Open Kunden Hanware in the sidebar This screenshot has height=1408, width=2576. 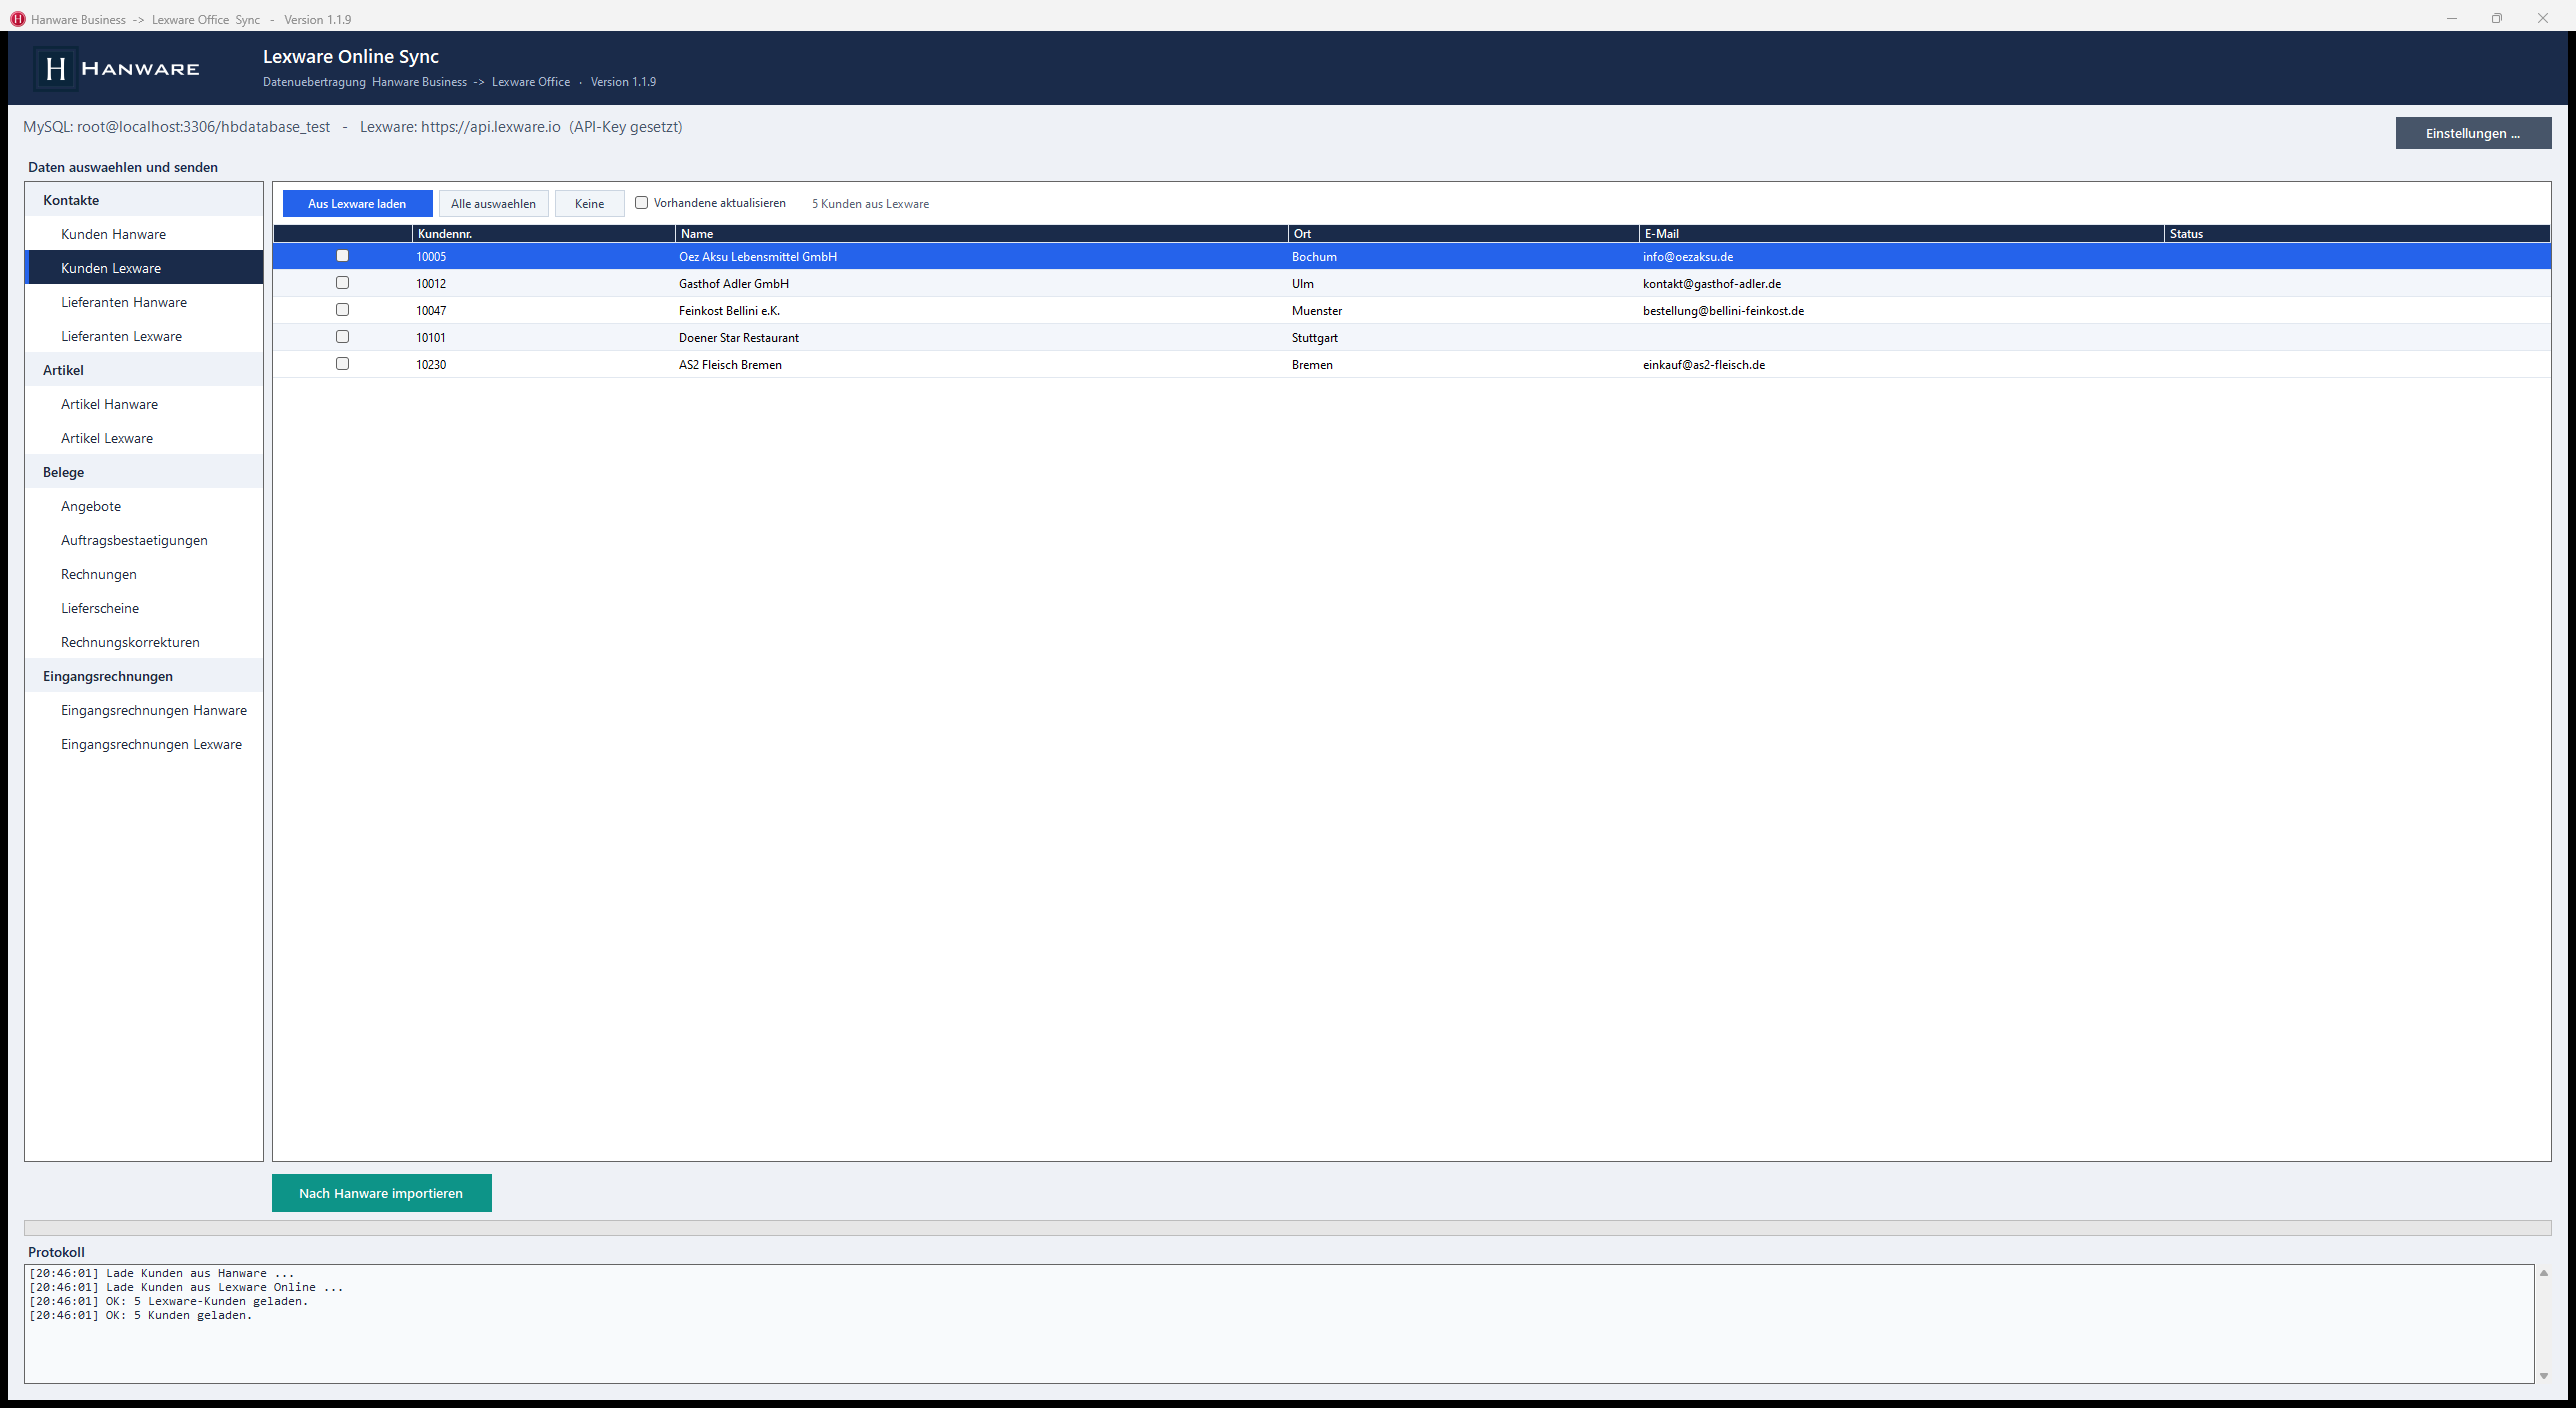pos(144,234)
